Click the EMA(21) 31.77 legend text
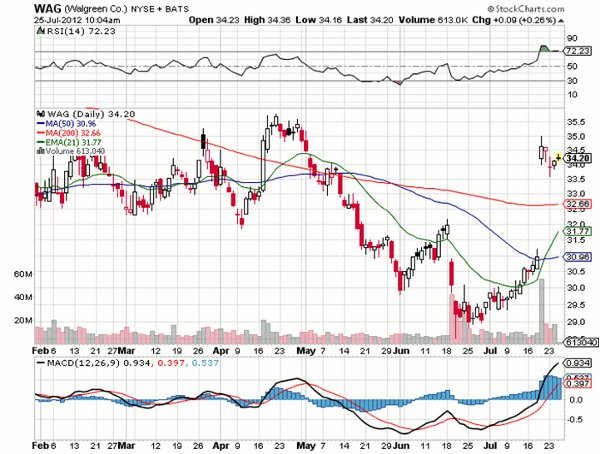The height and width of the screenshot is (454, 600). (x=73, y=142)
